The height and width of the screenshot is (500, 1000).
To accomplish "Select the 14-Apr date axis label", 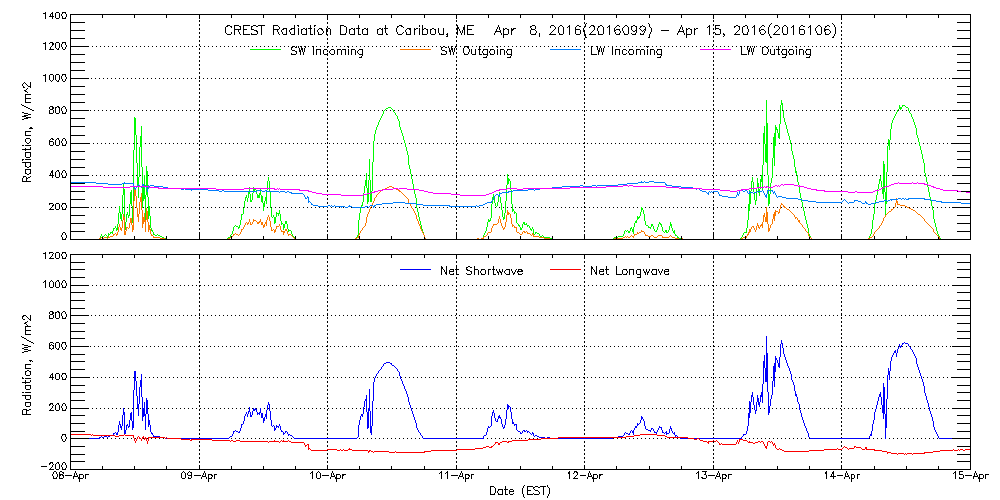I will [x=842, y=477].
